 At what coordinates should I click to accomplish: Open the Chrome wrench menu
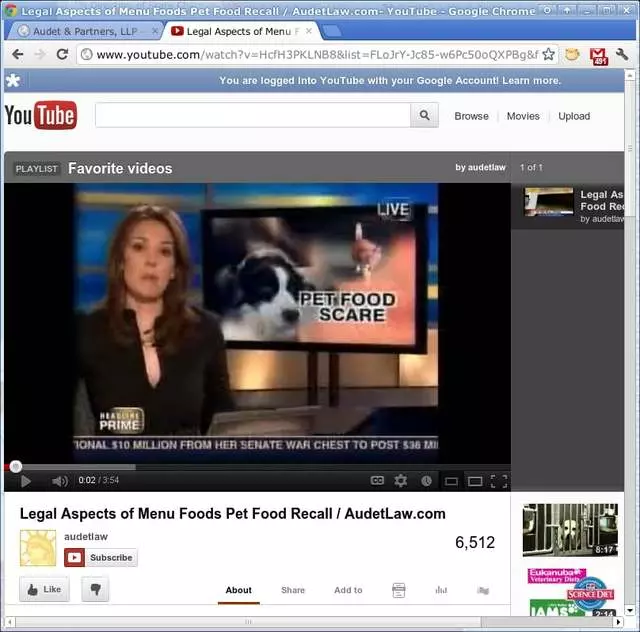pos(622,54)
